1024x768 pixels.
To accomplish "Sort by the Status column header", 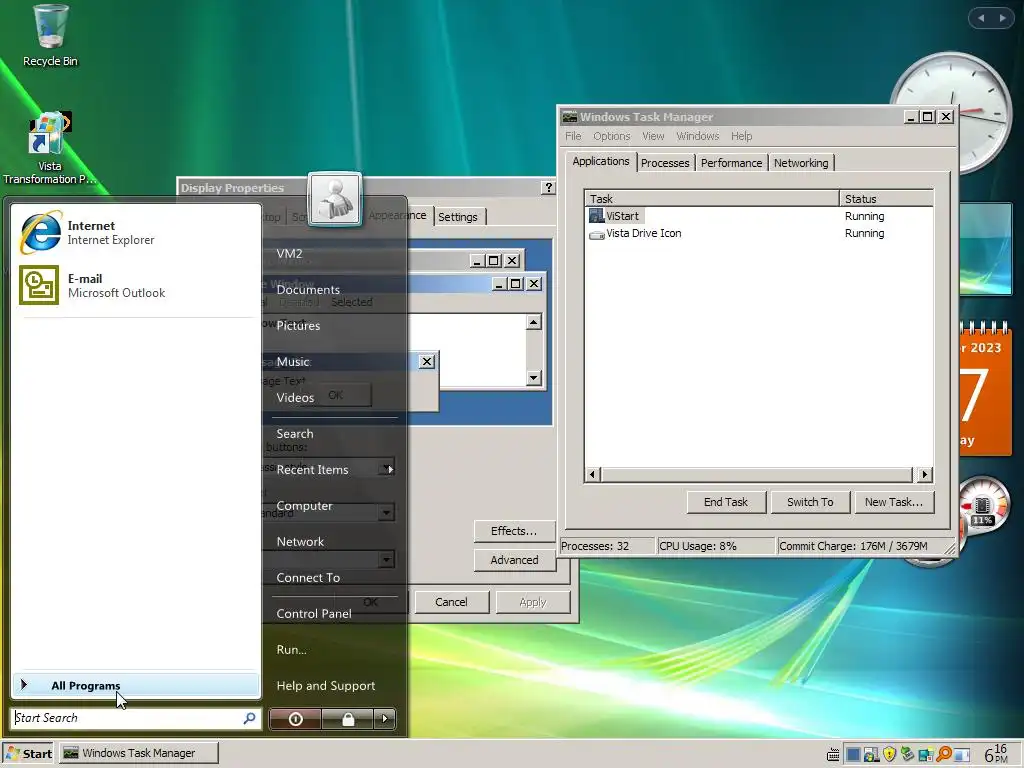I will click(886, 199).
